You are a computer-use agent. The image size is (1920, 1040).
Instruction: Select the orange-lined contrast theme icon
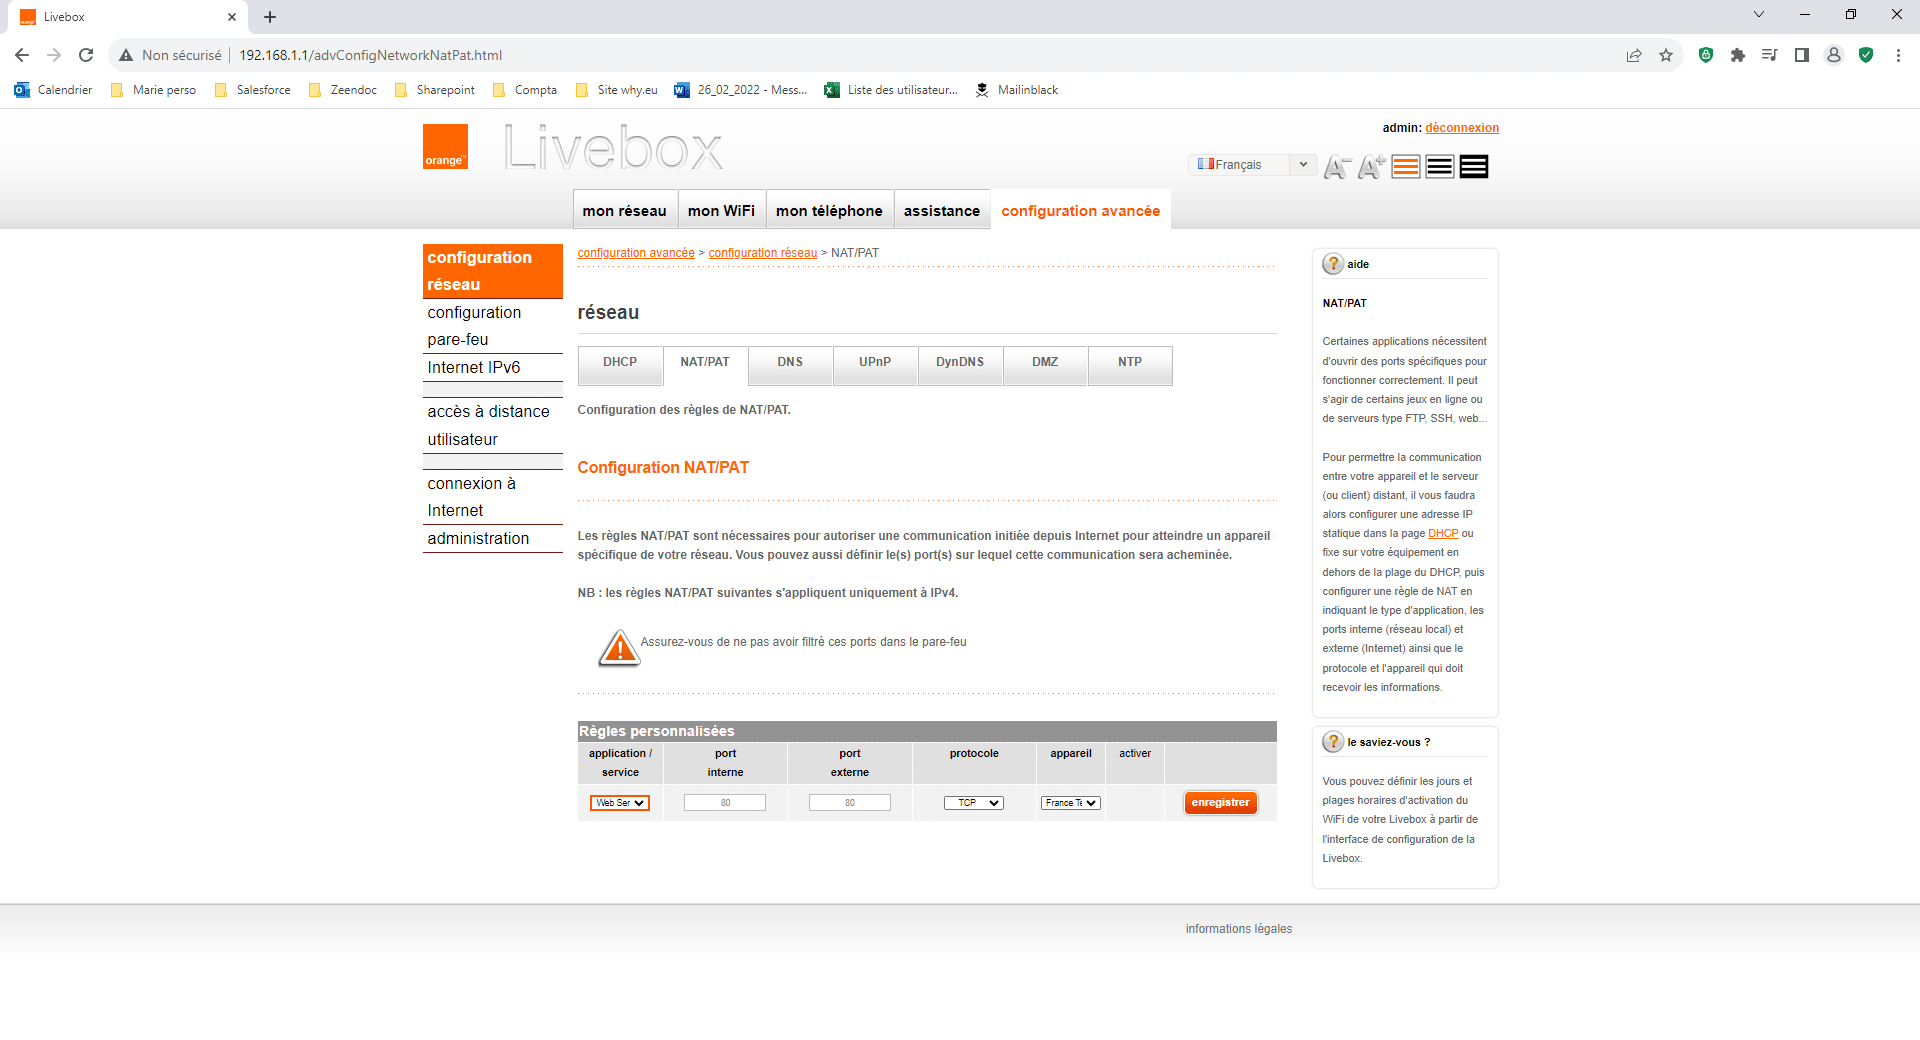[x=1406, y=167]
